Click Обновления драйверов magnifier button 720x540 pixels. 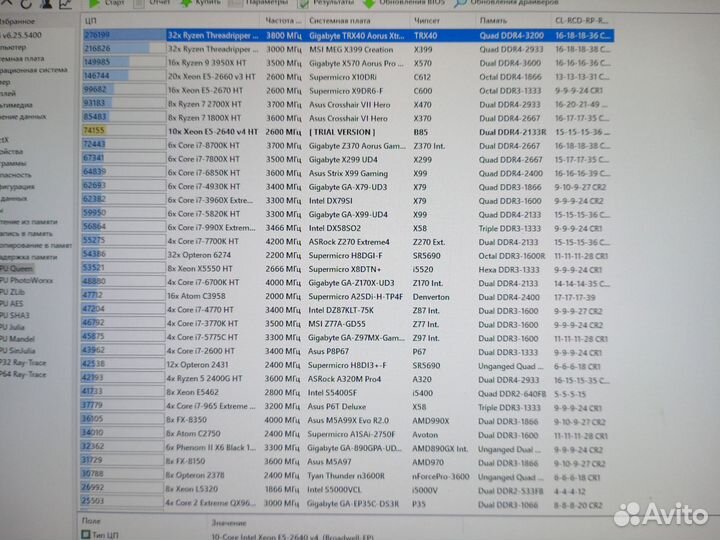[506, 3]
